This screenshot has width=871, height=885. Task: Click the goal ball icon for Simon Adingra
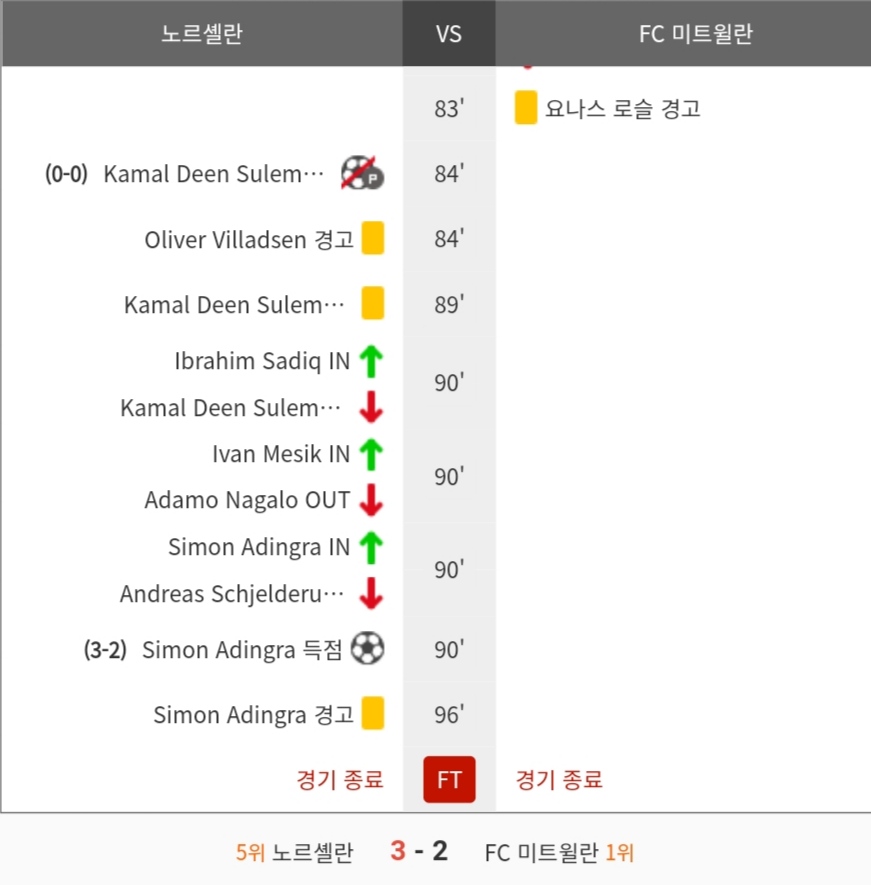tap(368, 650)
